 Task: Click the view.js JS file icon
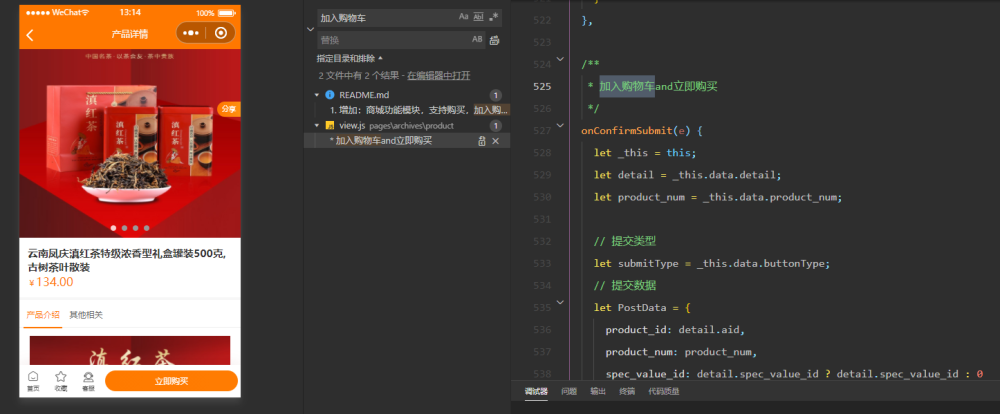[x=330, y=126]
